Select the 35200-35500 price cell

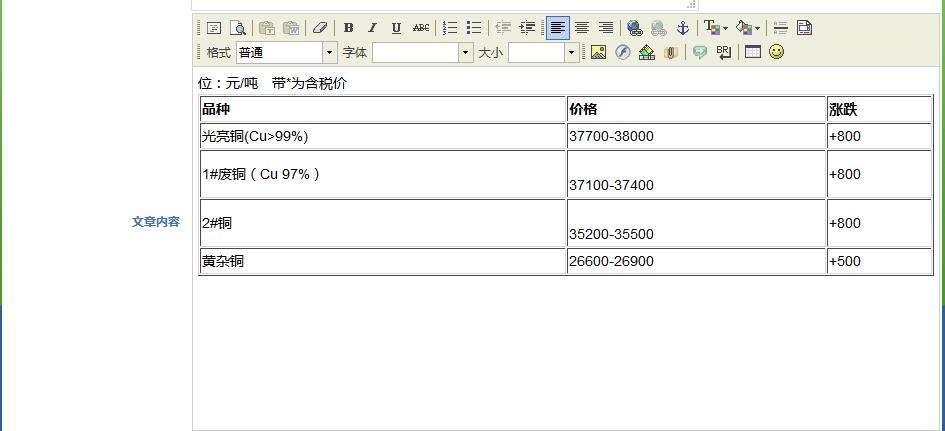(696, 223)
